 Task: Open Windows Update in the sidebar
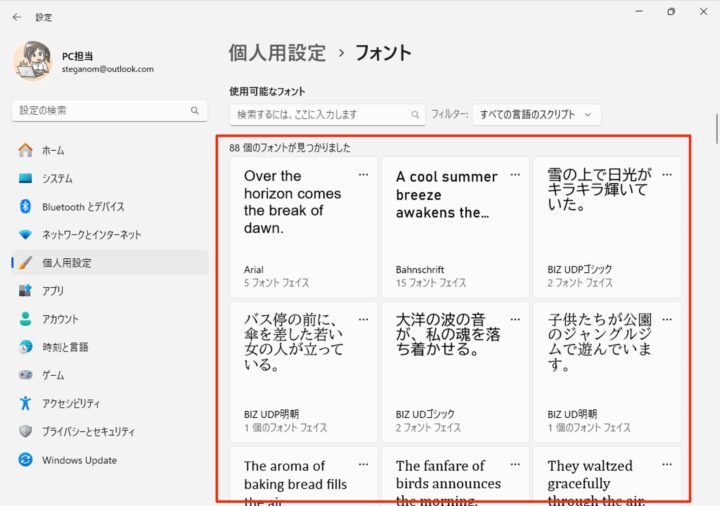pyautogui.click(x=110, y=460)
